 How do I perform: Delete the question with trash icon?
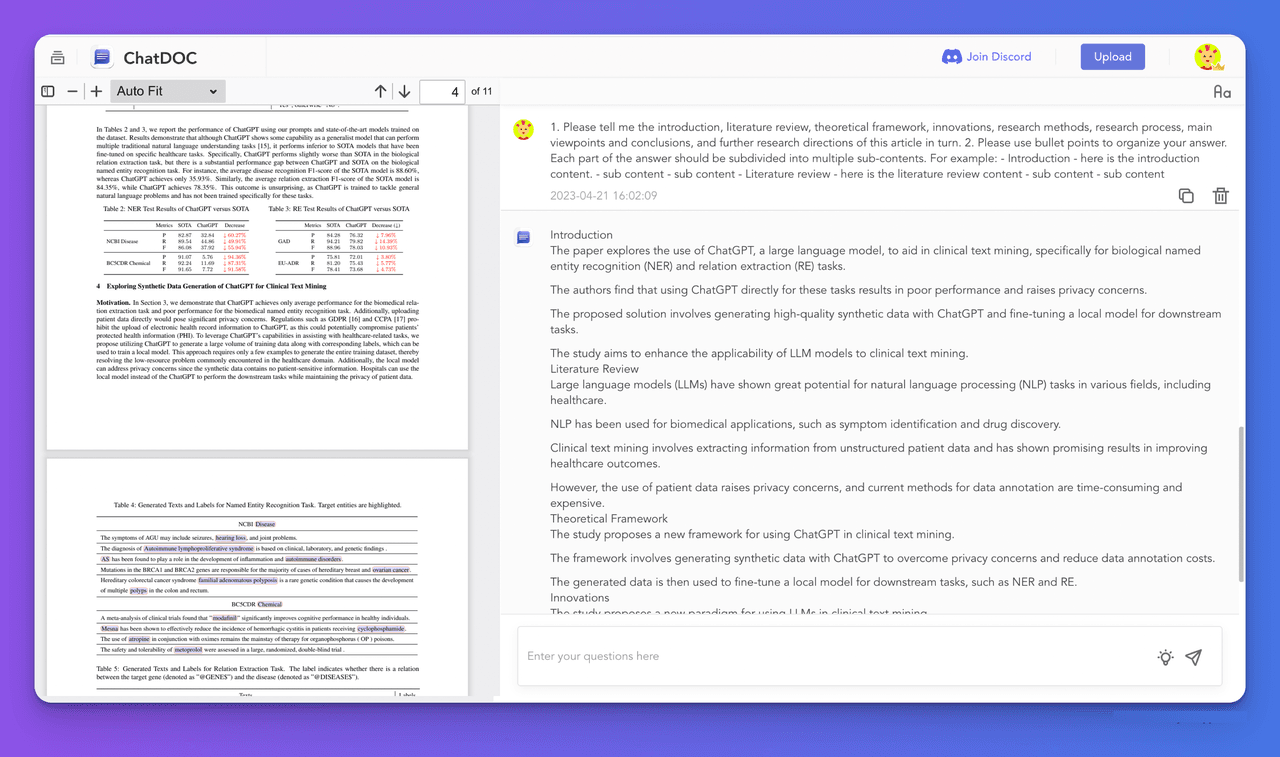pos(1220,196)
